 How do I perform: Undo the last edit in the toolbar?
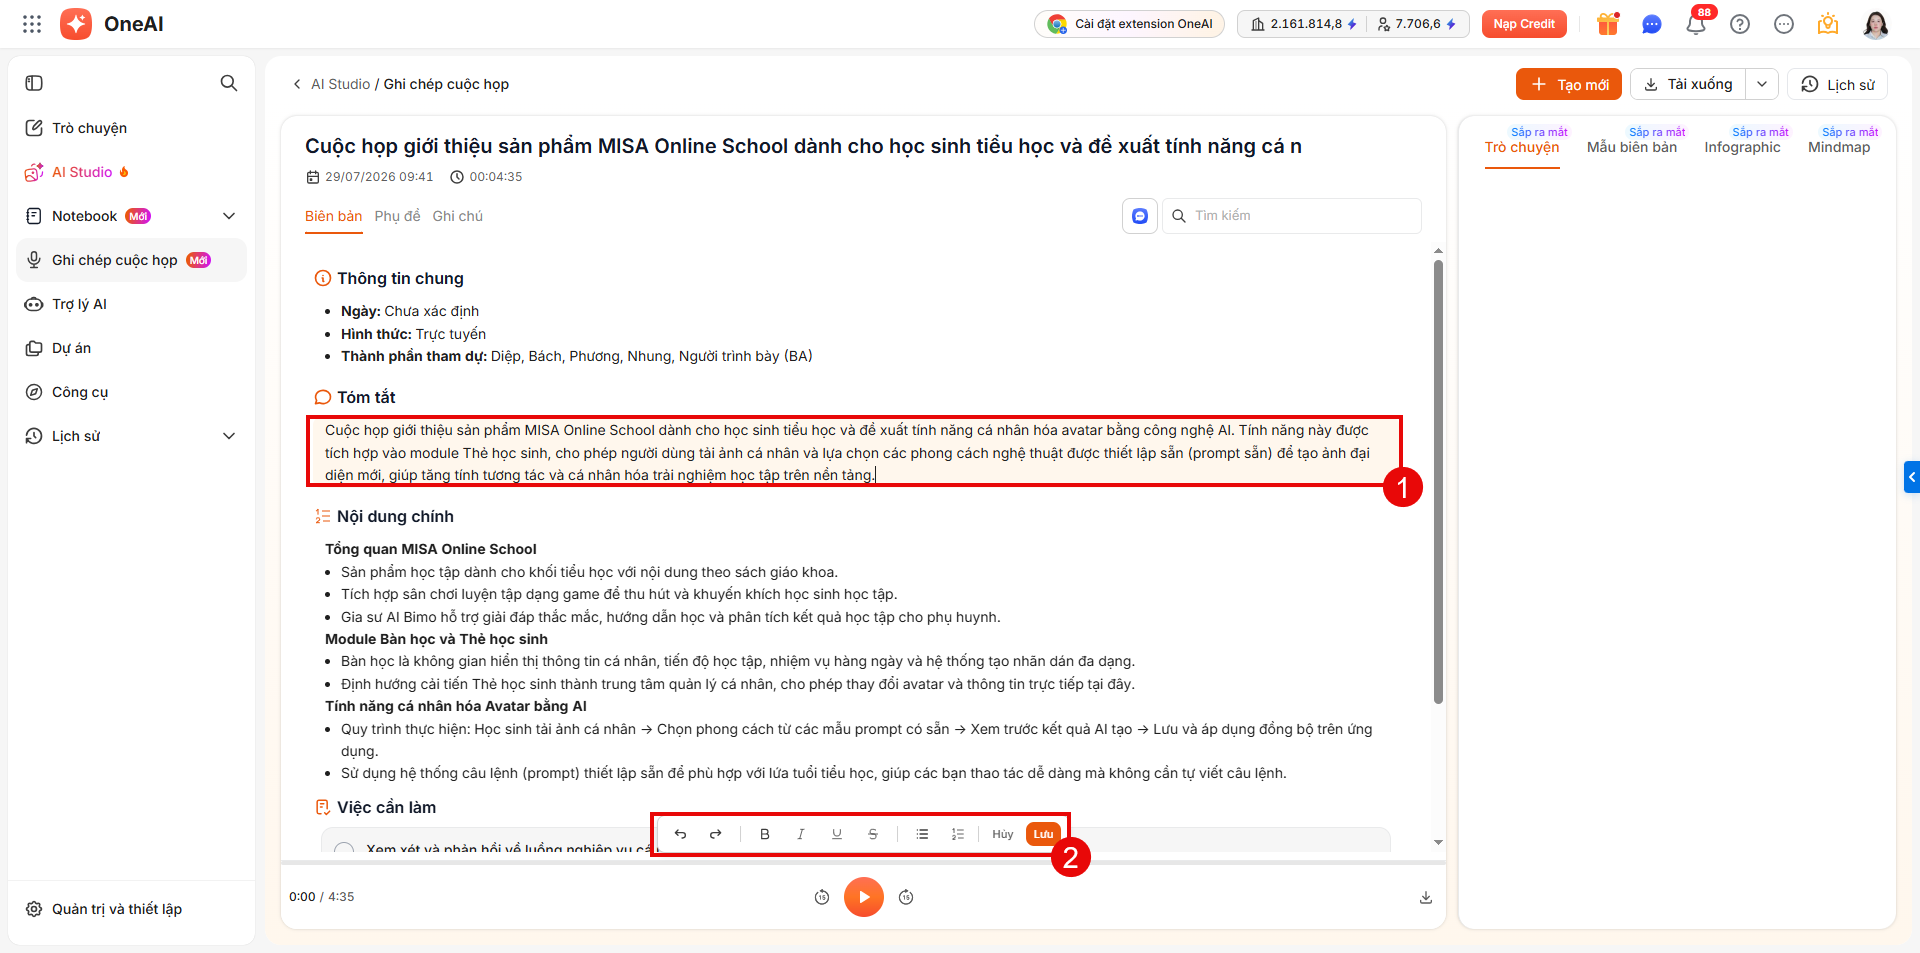click(x=680, y=834)
